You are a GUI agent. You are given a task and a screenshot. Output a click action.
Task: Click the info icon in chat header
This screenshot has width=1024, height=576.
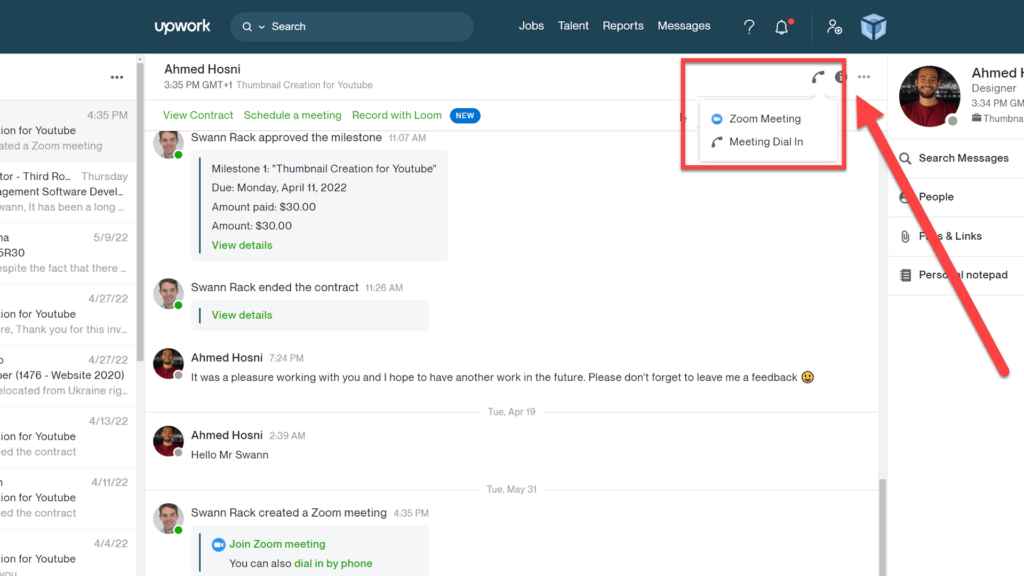[x=840, y=77]
